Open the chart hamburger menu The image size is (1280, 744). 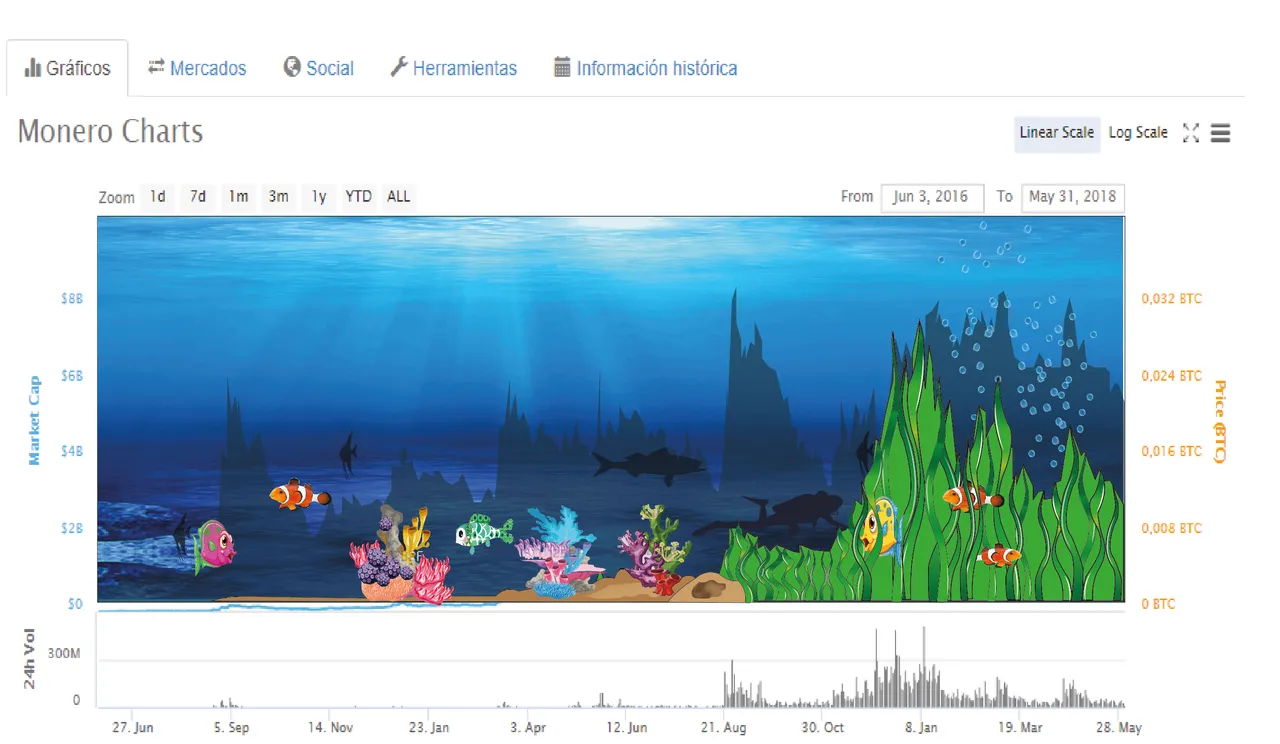(1220, 133)
